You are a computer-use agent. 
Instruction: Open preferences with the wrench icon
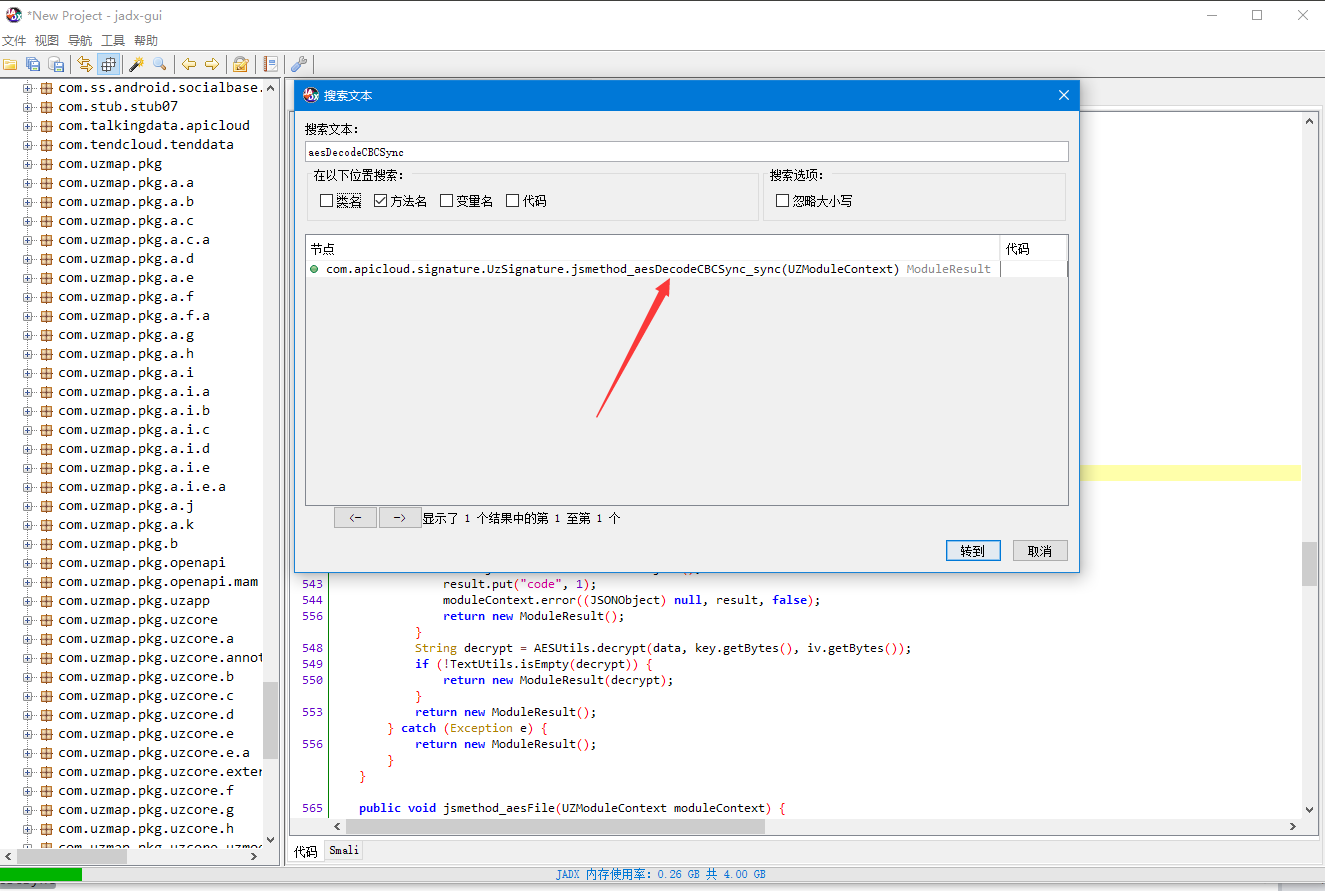point(298,64)
